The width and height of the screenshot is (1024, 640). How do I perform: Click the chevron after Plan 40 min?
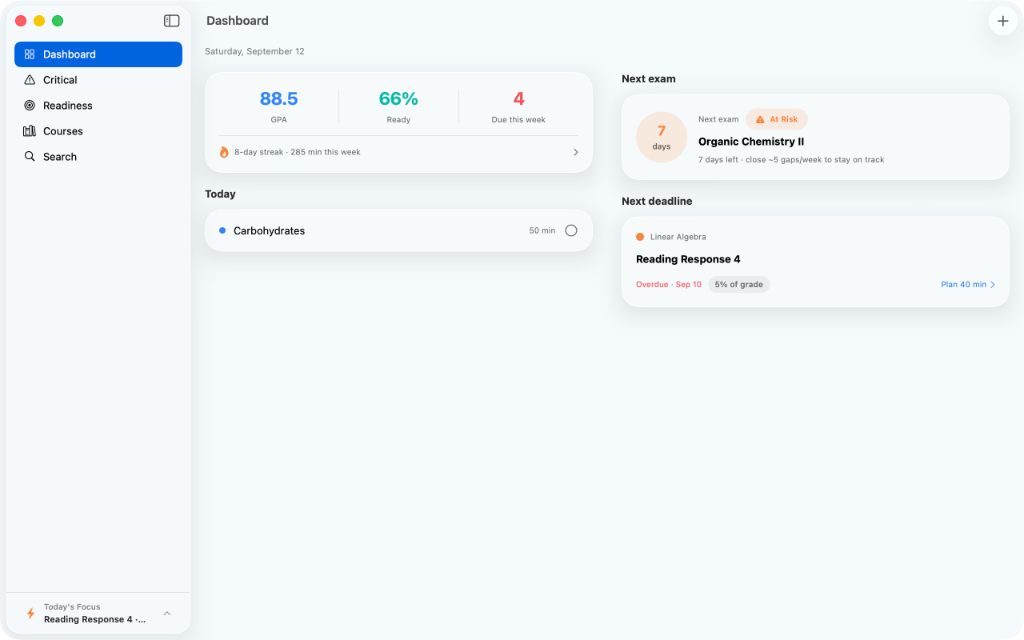click(993, 285)
